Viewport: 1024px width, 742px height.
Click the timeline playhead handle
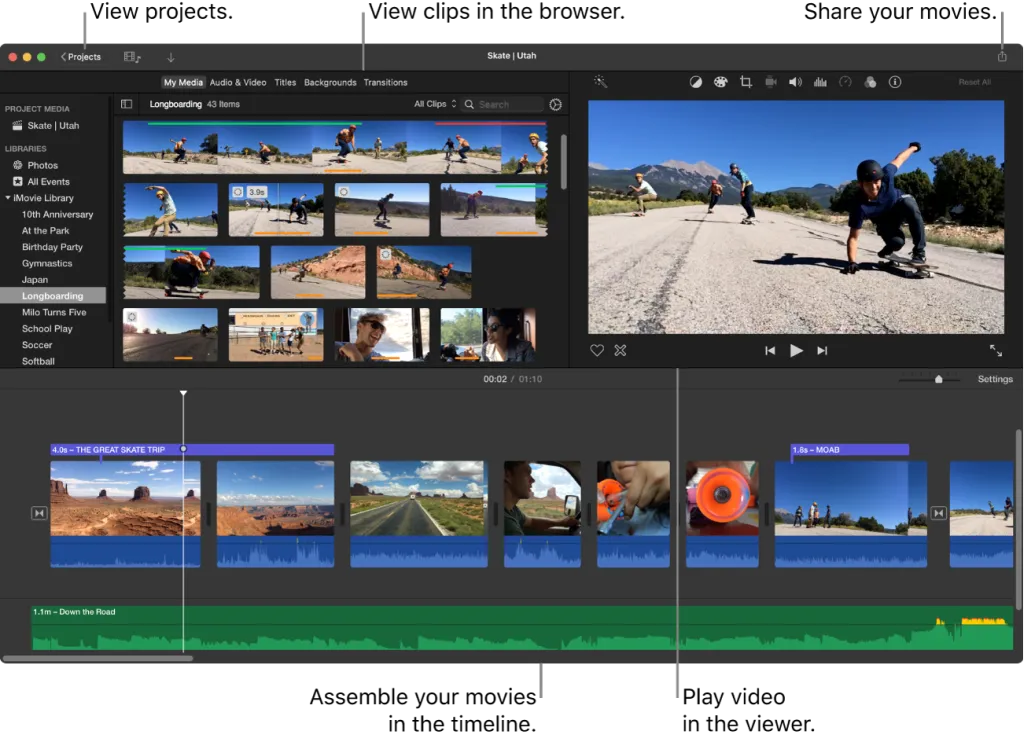coord(184,393)
